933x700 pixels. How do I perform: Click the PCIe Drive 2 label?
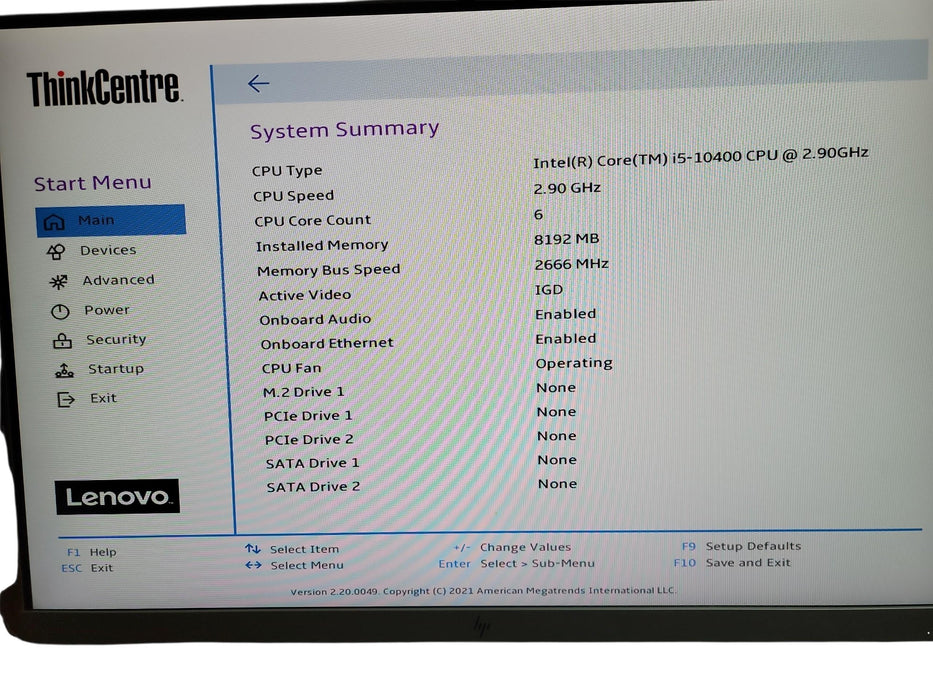coord(309,439)
